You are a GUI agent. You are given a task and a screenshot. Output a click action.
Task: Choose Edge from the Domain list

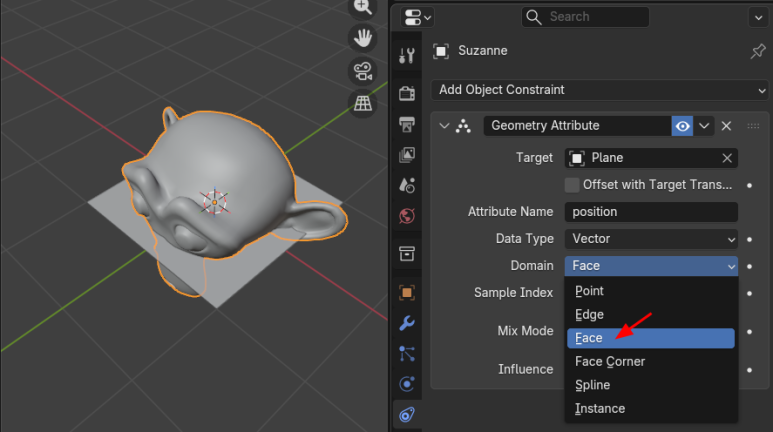pyautogui.click(x=651, y=315)
